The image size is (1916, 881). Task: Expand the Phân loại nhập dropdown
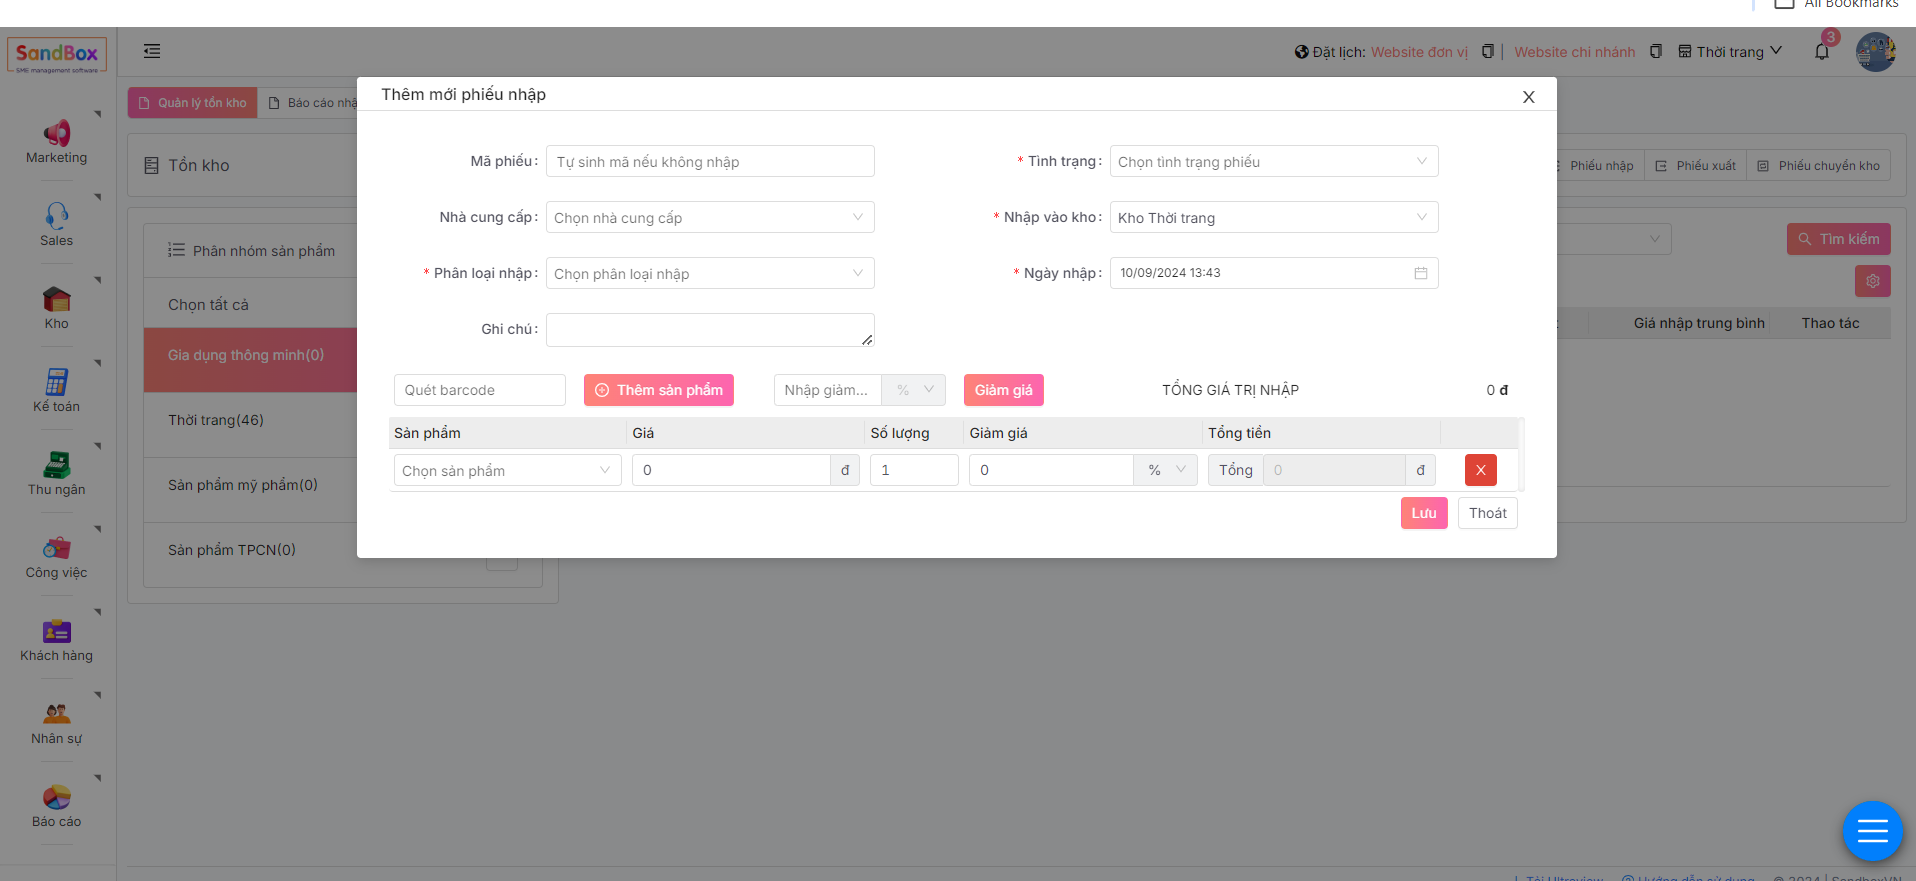pyautogui.click(x=709, y=274)
